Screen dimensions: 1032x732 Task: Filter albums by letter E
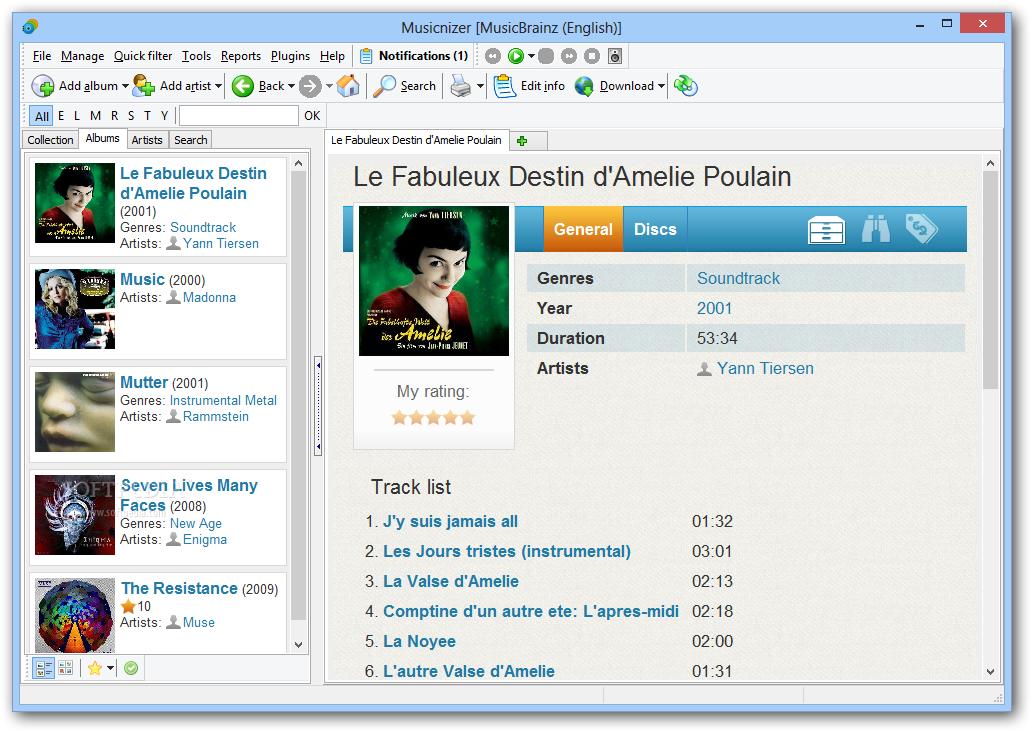(x=61, y=116)
